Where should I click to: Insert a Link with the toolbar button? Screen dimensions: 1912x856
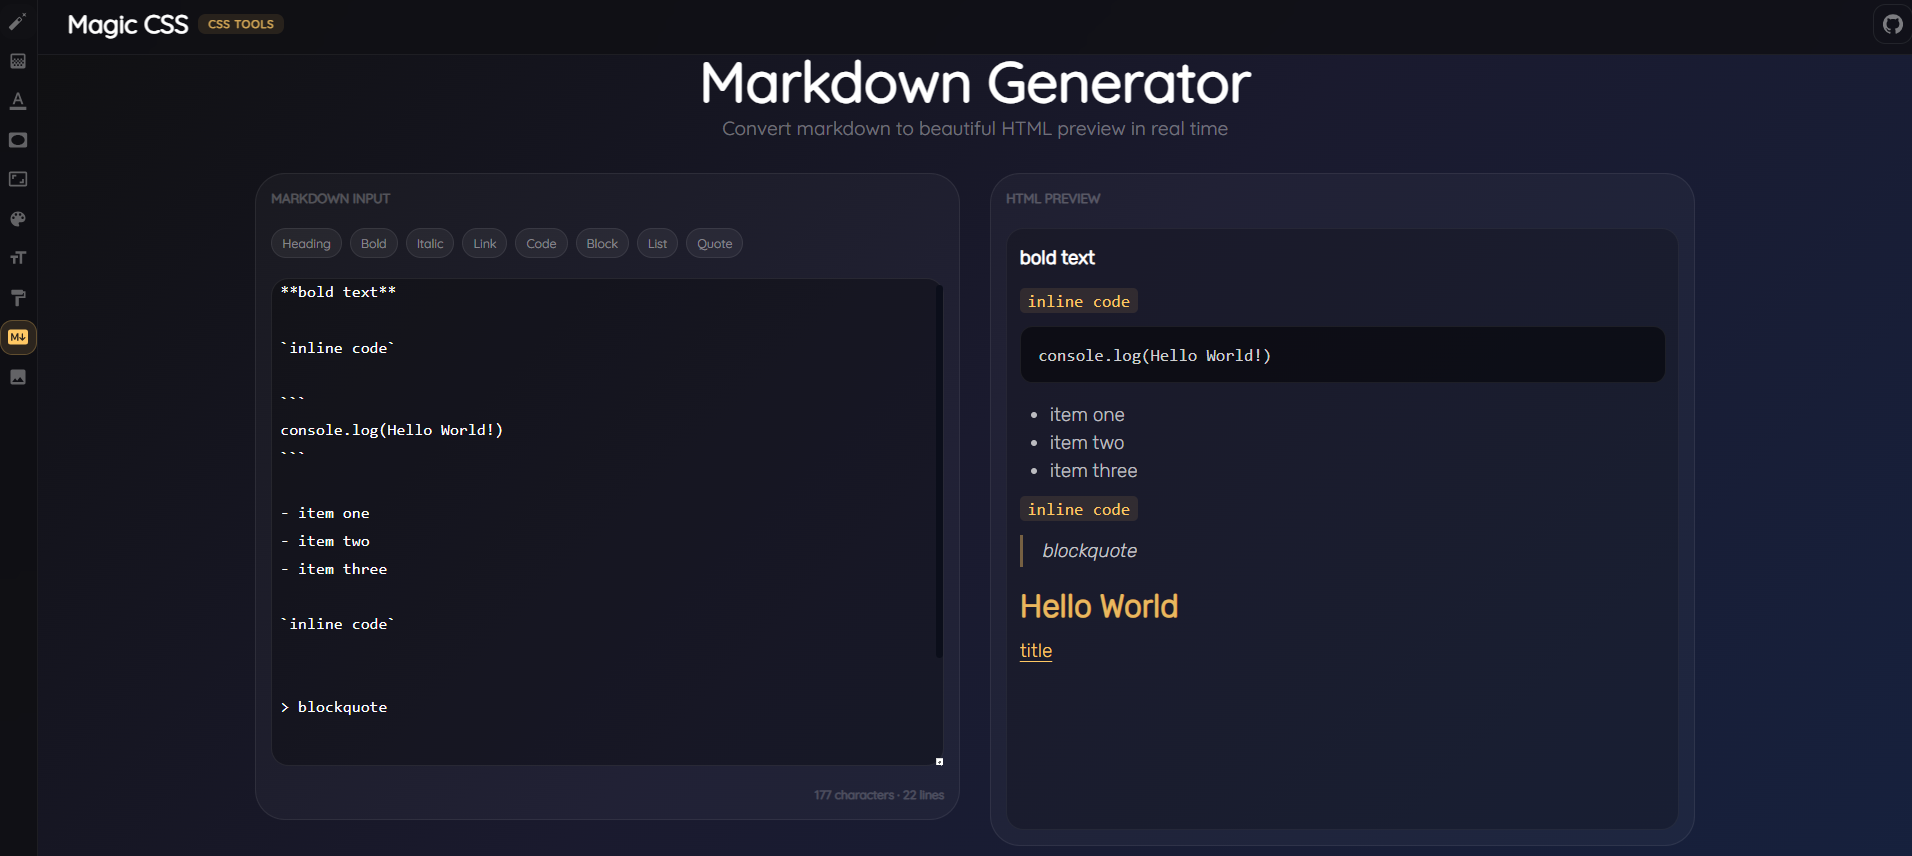[x=485, y=244]
